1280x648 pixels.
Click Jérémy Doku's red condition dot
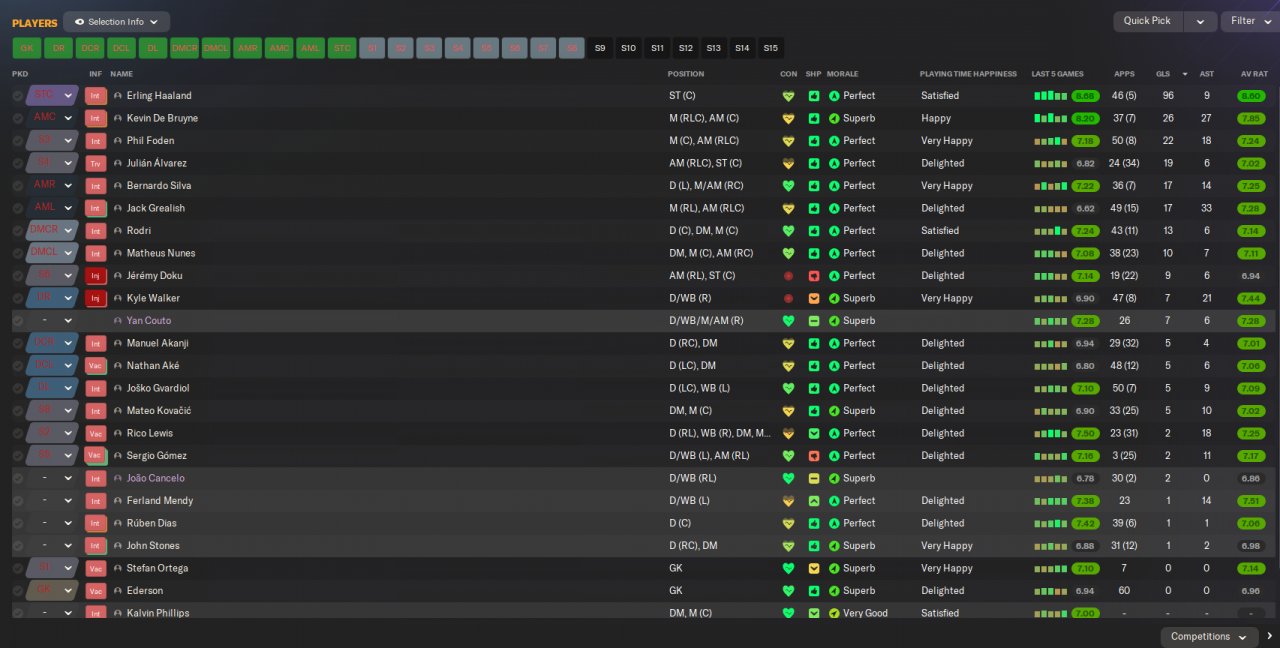(788, 276)
